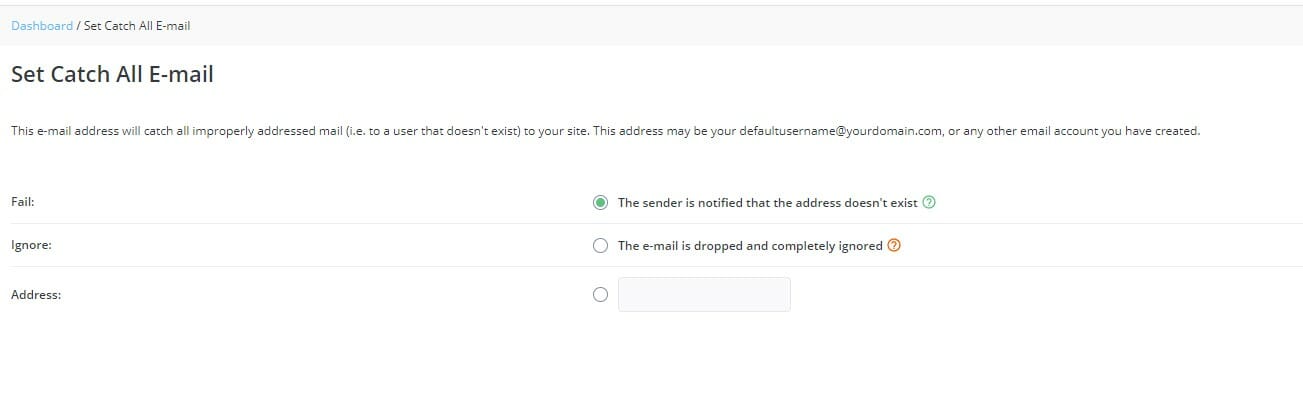This screenshot has width=1303, height=418.
Task: Open the Dashboard breadcrumb link
Action: (x=42, y=26)
